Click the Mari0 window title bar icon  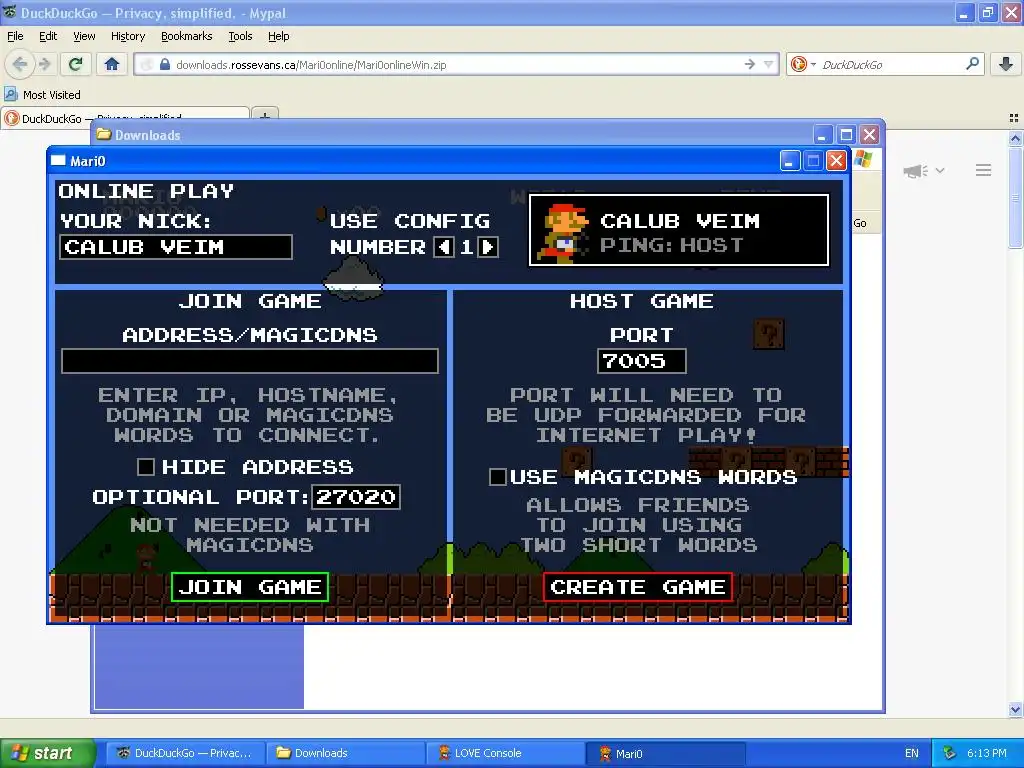point(59,161)
